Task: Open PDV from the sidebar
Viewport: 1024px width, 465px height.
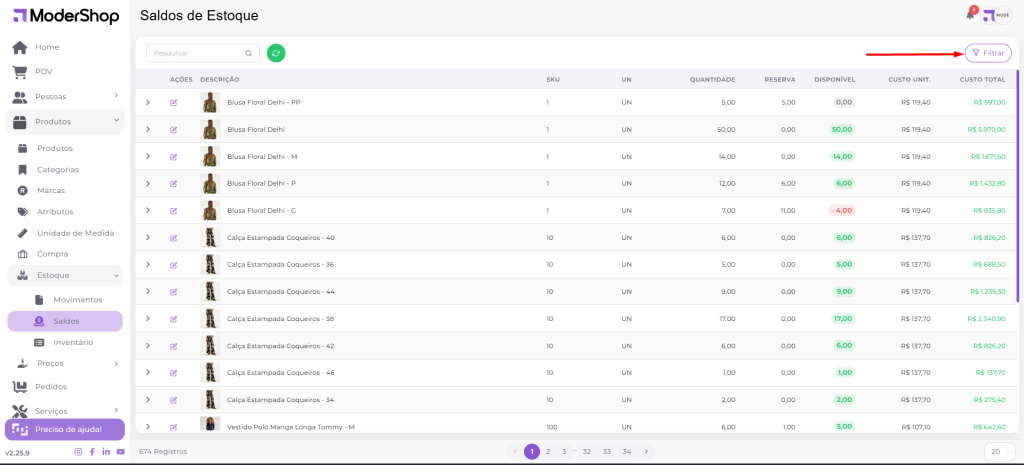Action: pos(44,71)
